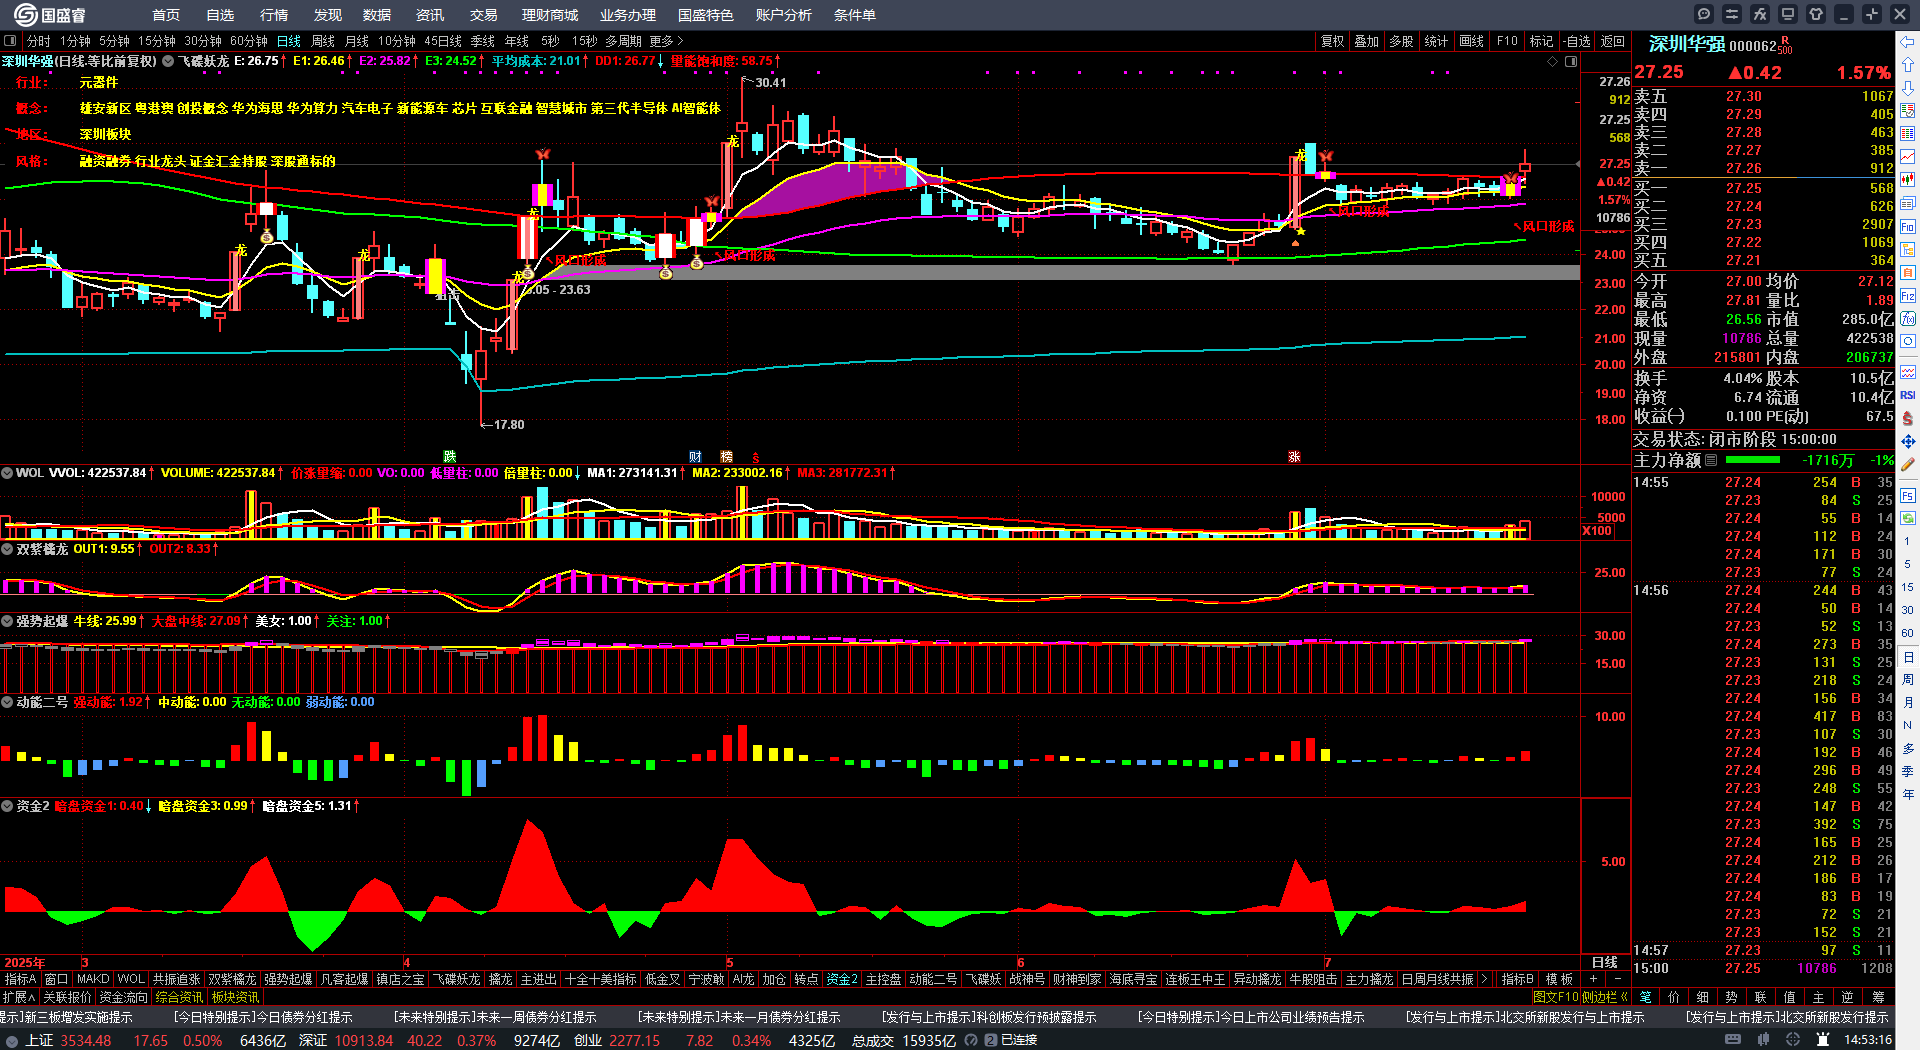Screen dimensions: 1920x1050
Task: Collapse the 侧边栏 sidebar toggle
Action: point(1605,997)
